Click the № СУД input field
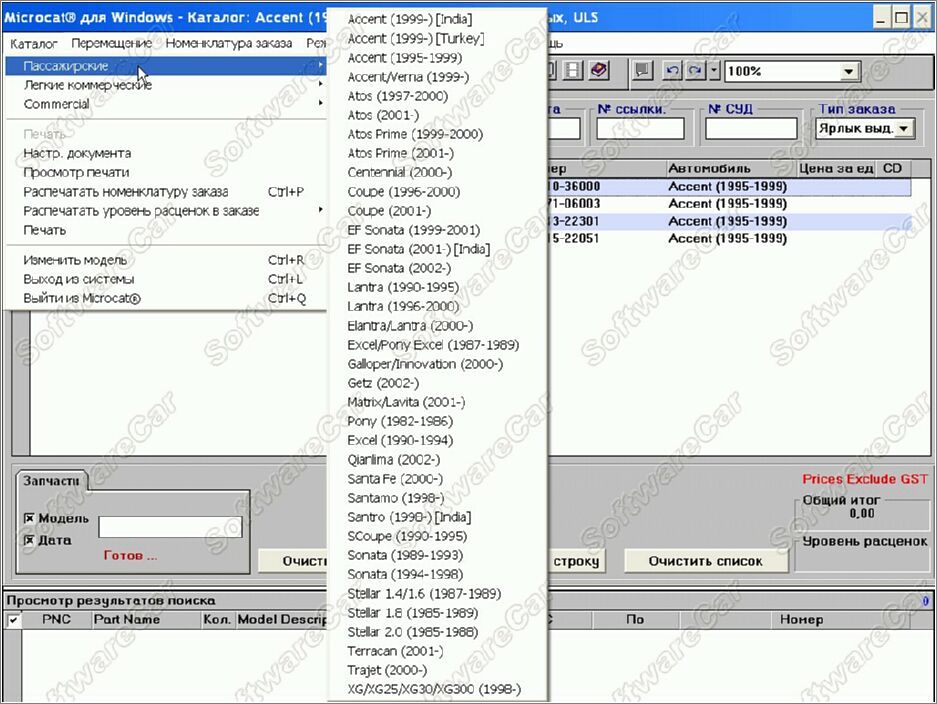The image size is (937, 704). click(x=750, y=129)
